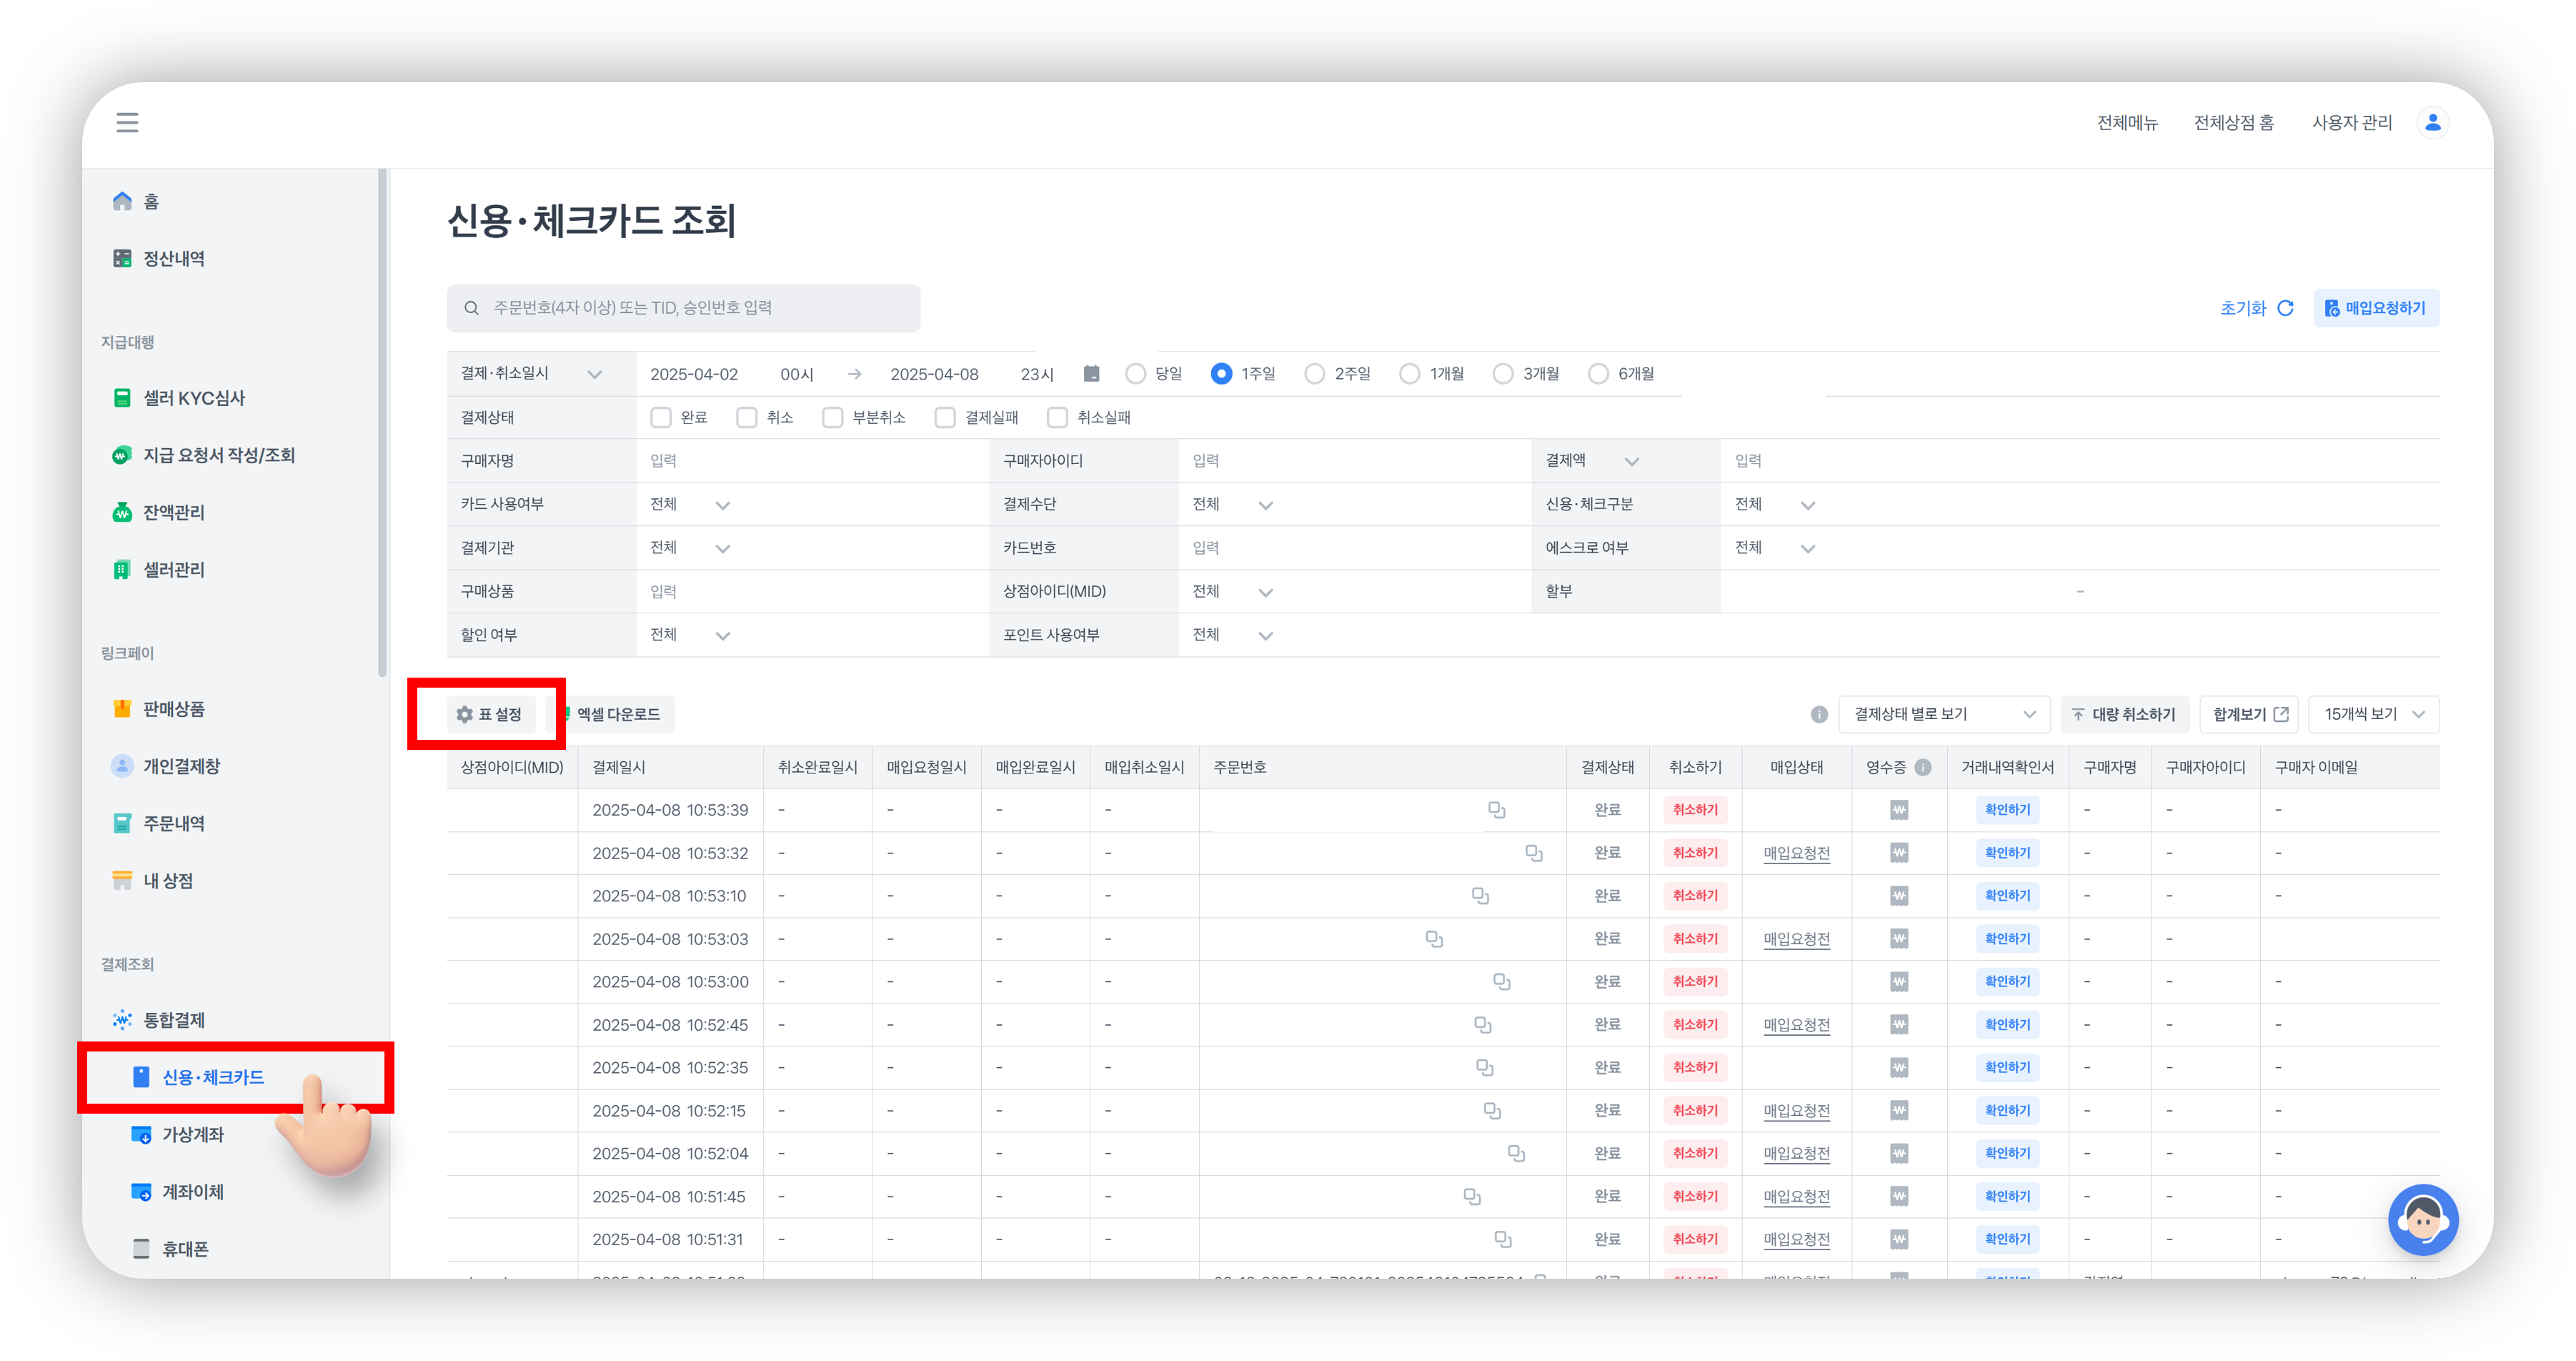The height and width of the screenshot is (1361, 2576).
Task: Check the 부분취소 status checkbox
Action: click(x=832, y=417)
